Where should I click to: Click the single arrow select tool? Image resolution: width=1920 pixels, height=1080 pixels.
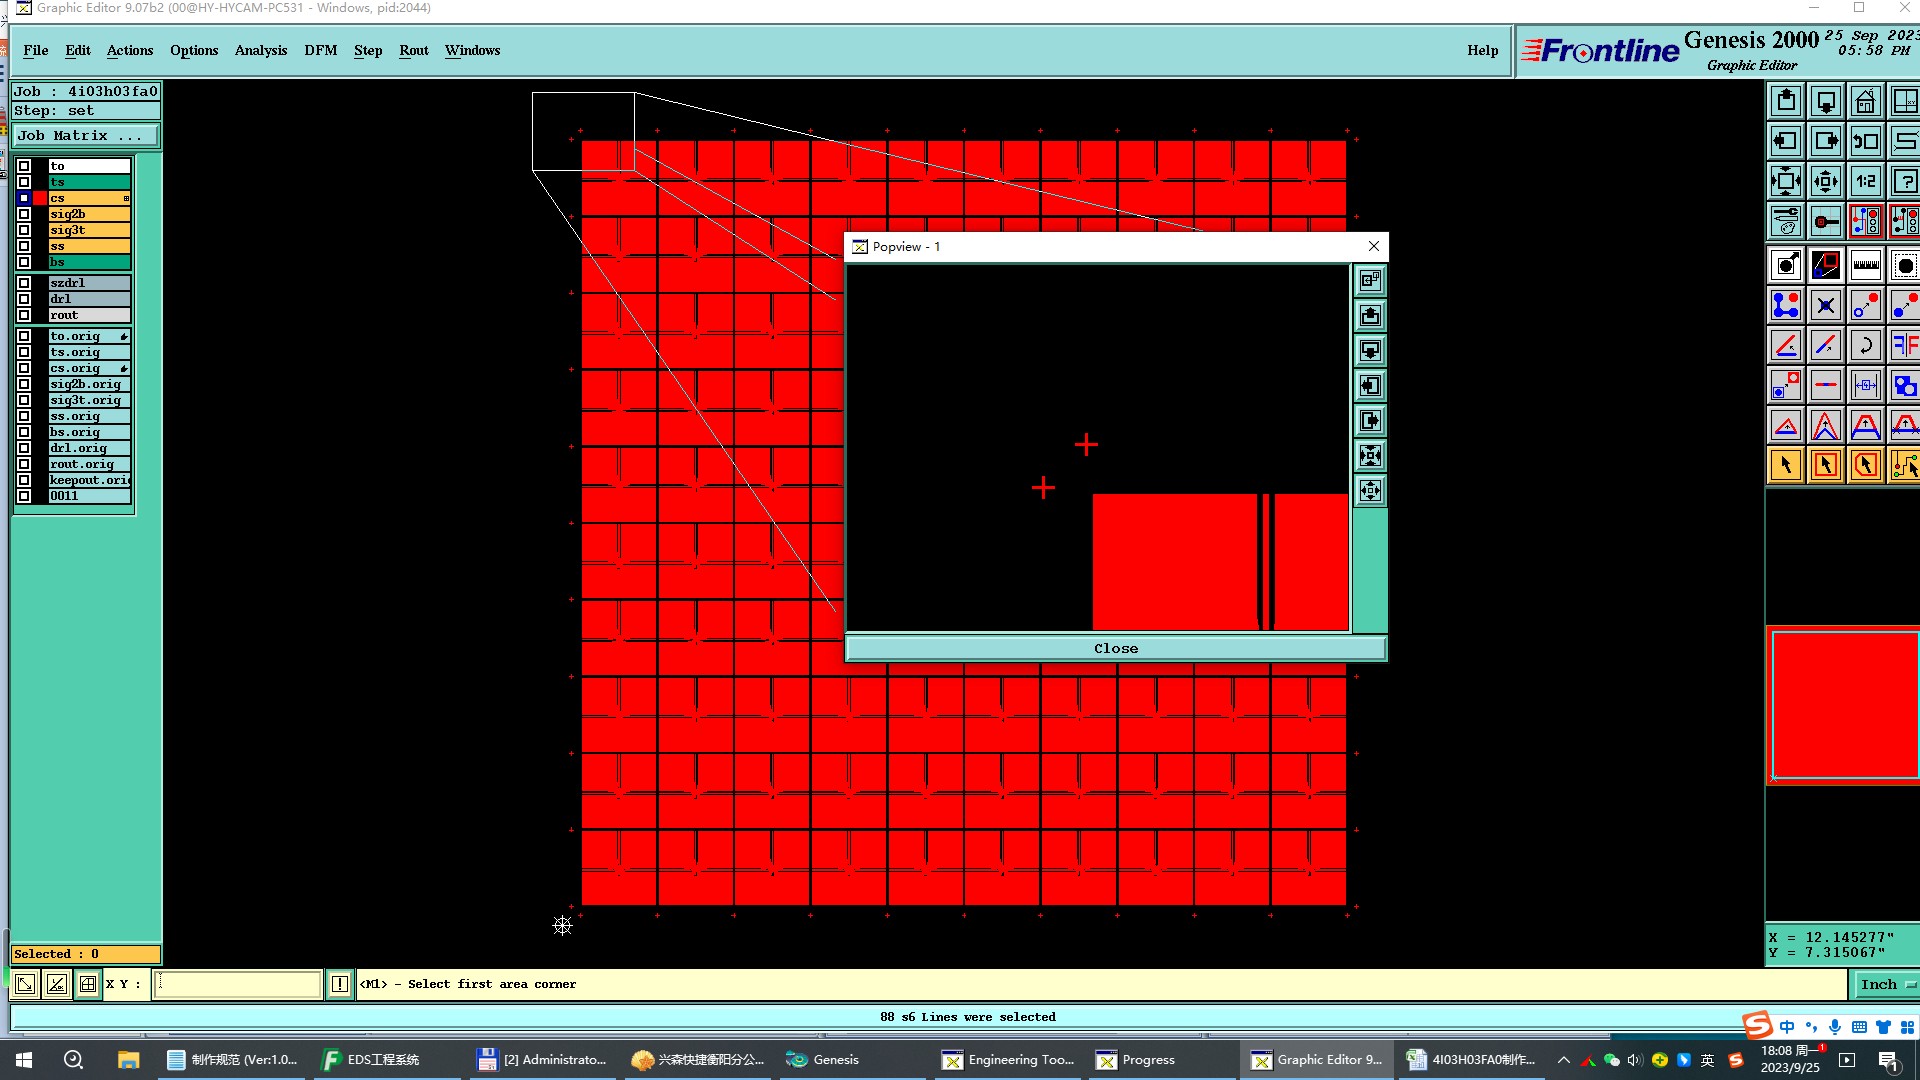click(1785, 465)
